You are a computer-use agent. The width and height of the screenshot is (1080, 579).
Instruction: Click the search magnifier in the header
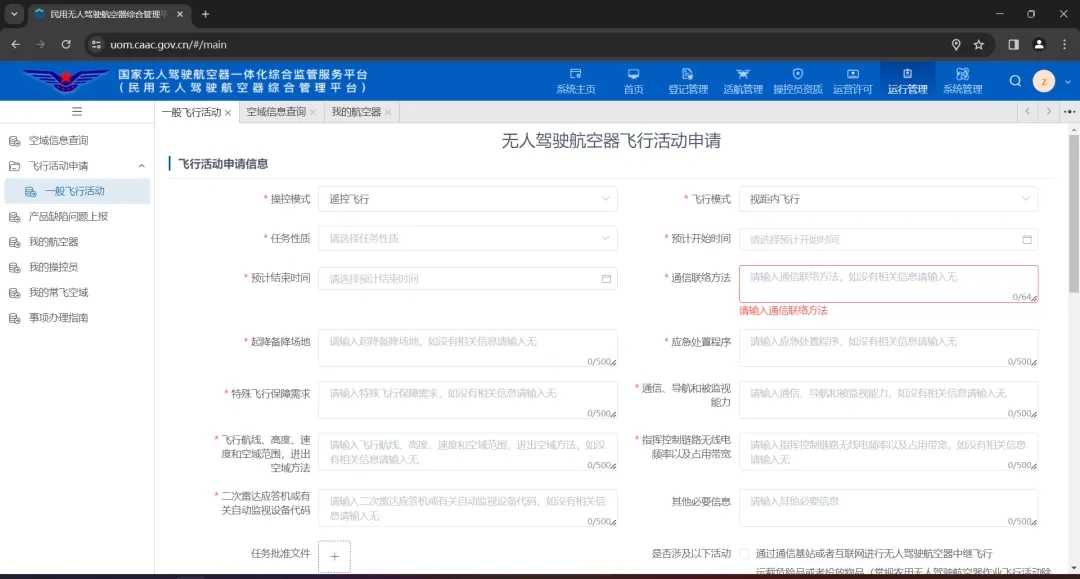point(1015,81)
